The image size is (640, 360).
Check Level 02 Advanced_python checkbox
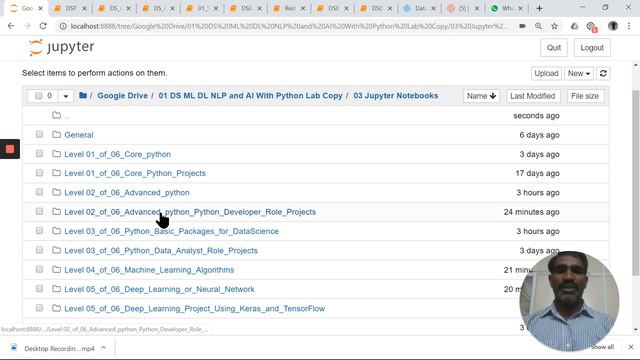pyautogui.click(x=39, y=192)
